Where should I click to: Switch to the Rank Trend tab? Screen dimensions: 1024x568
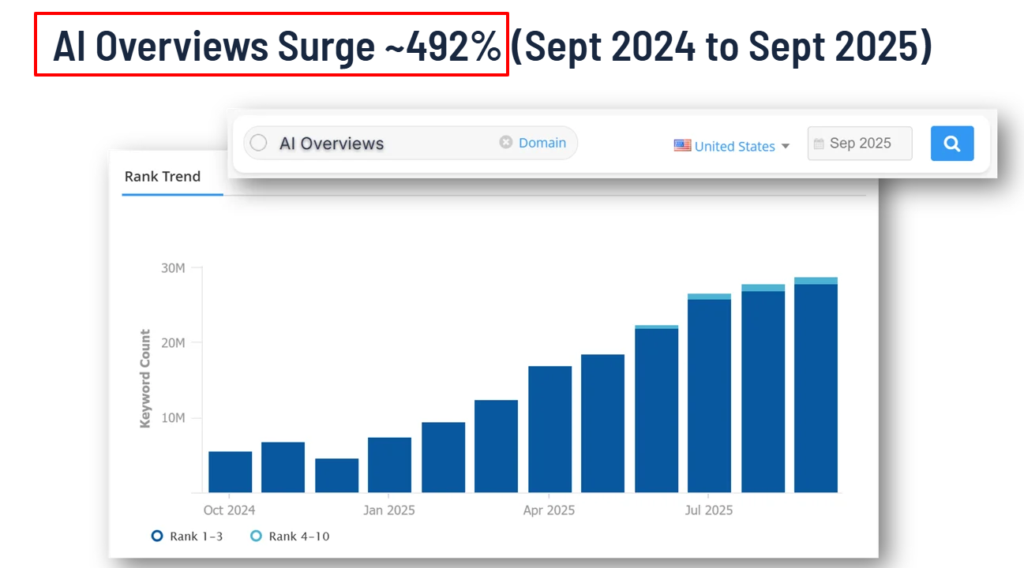[163, 176]
